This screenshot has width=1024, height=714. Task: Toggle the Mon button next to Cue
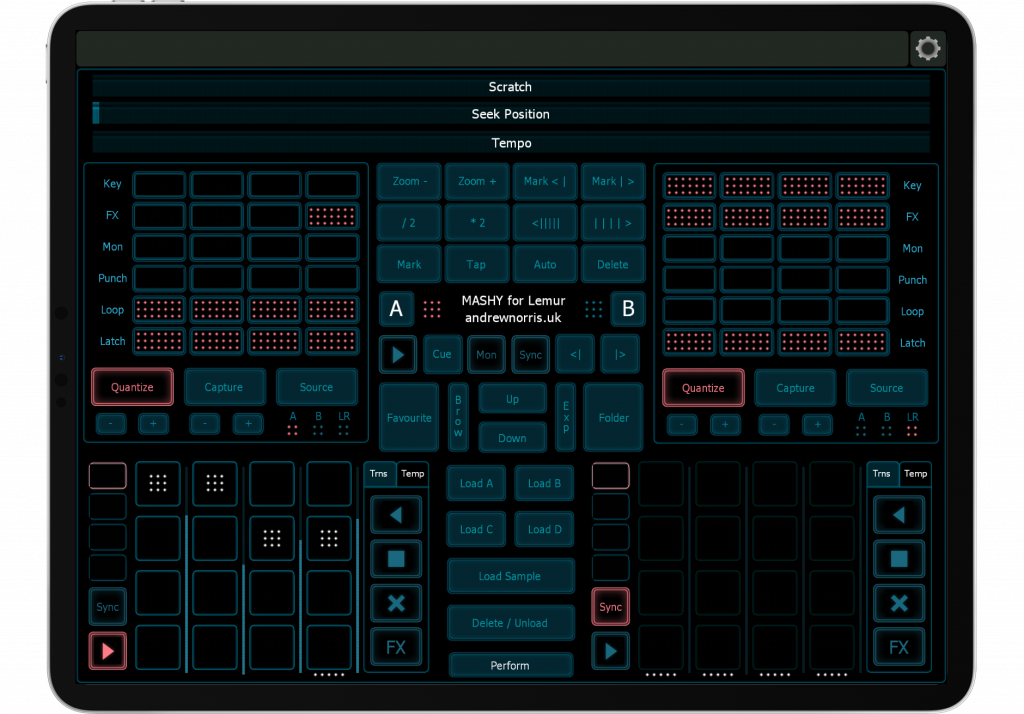tap(486, 354)
